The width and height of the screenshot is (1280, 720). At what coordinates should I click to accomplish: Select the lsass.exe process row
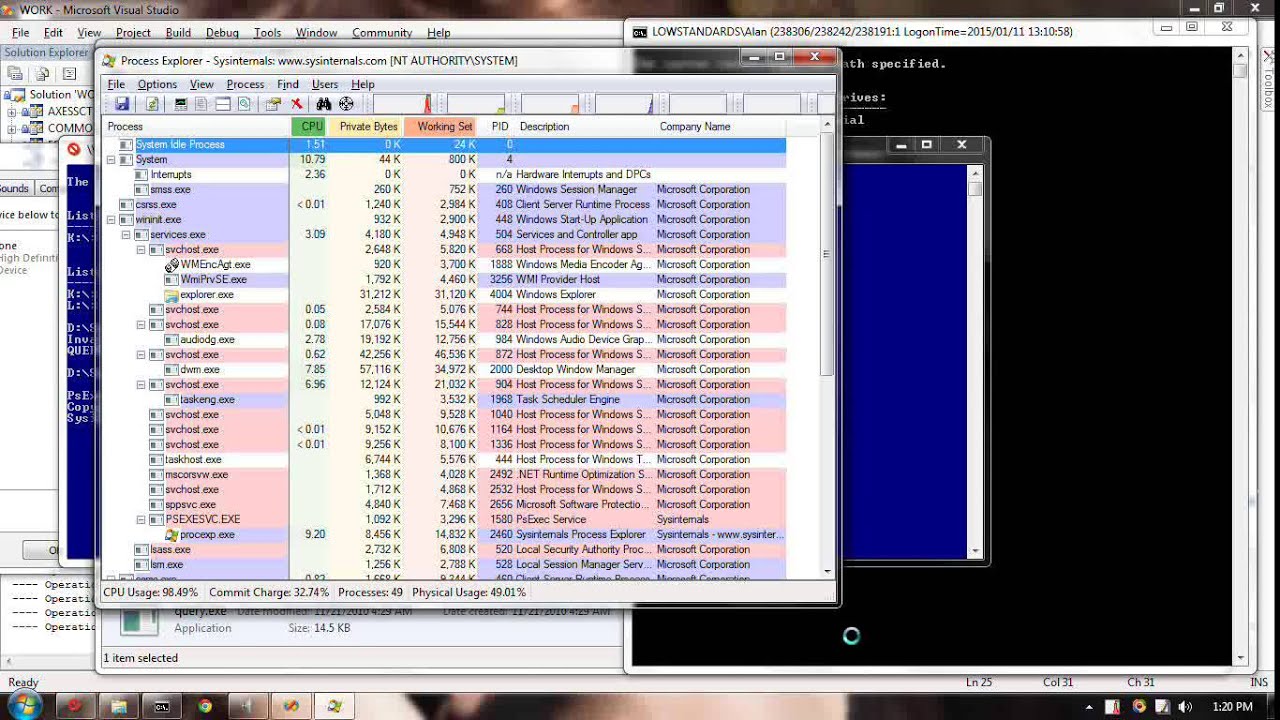pyautogui.click(x=445, y=550)
